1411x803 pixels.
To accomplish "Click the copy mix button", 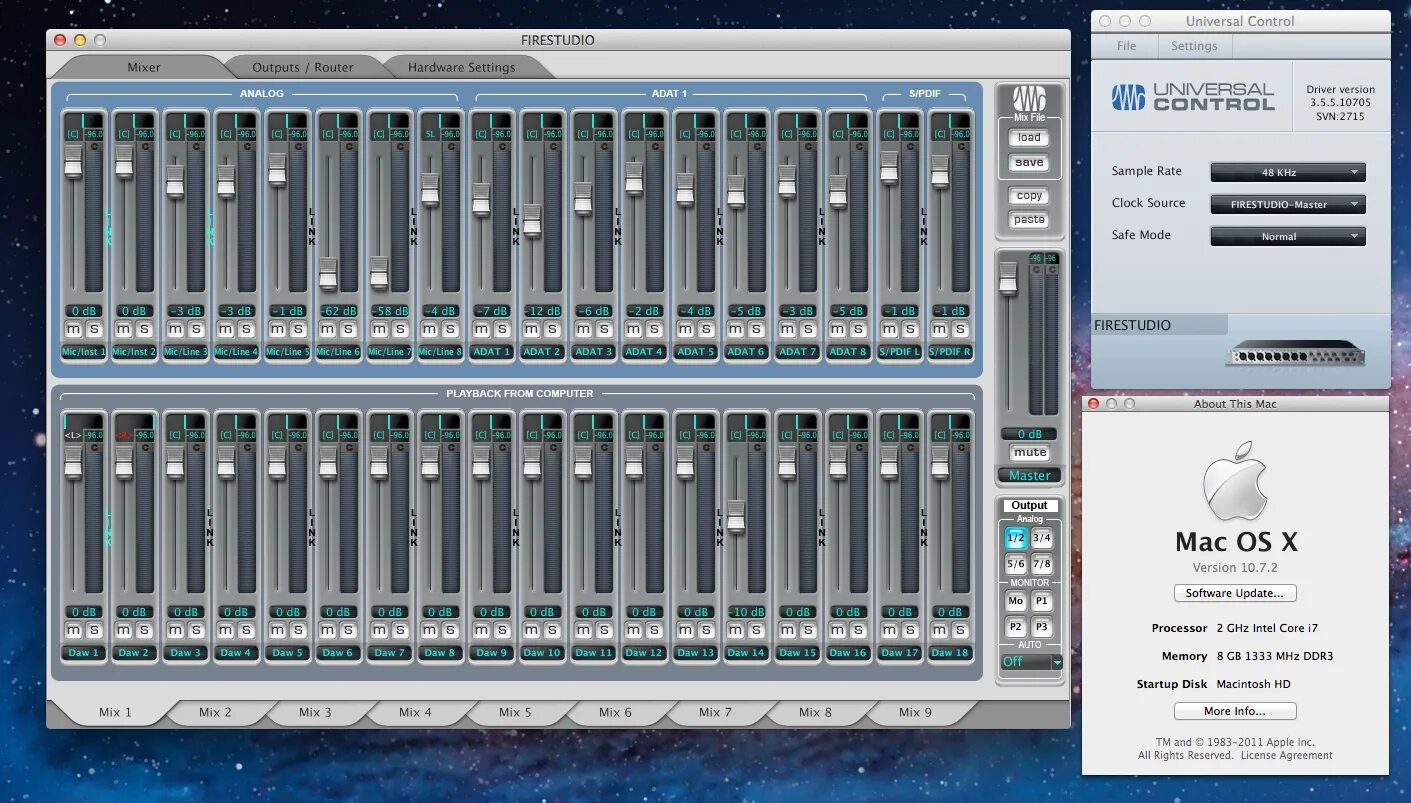I will pyautogui.click(x=1029, y=196).
